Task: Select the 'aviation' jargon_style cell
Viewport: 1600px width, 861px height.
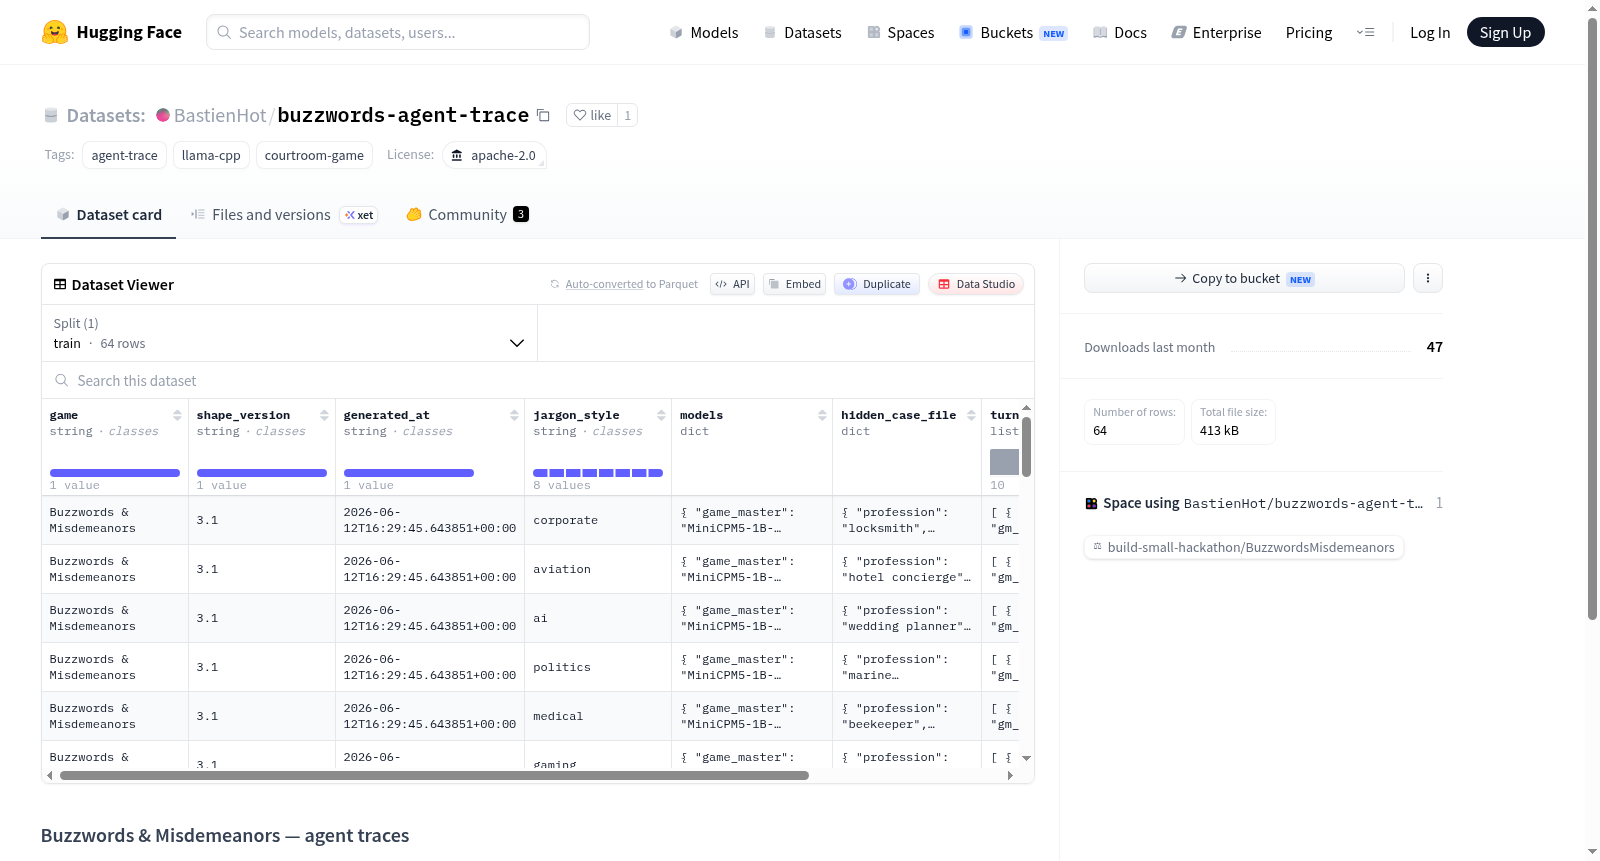Action: [x=597, y=569]
